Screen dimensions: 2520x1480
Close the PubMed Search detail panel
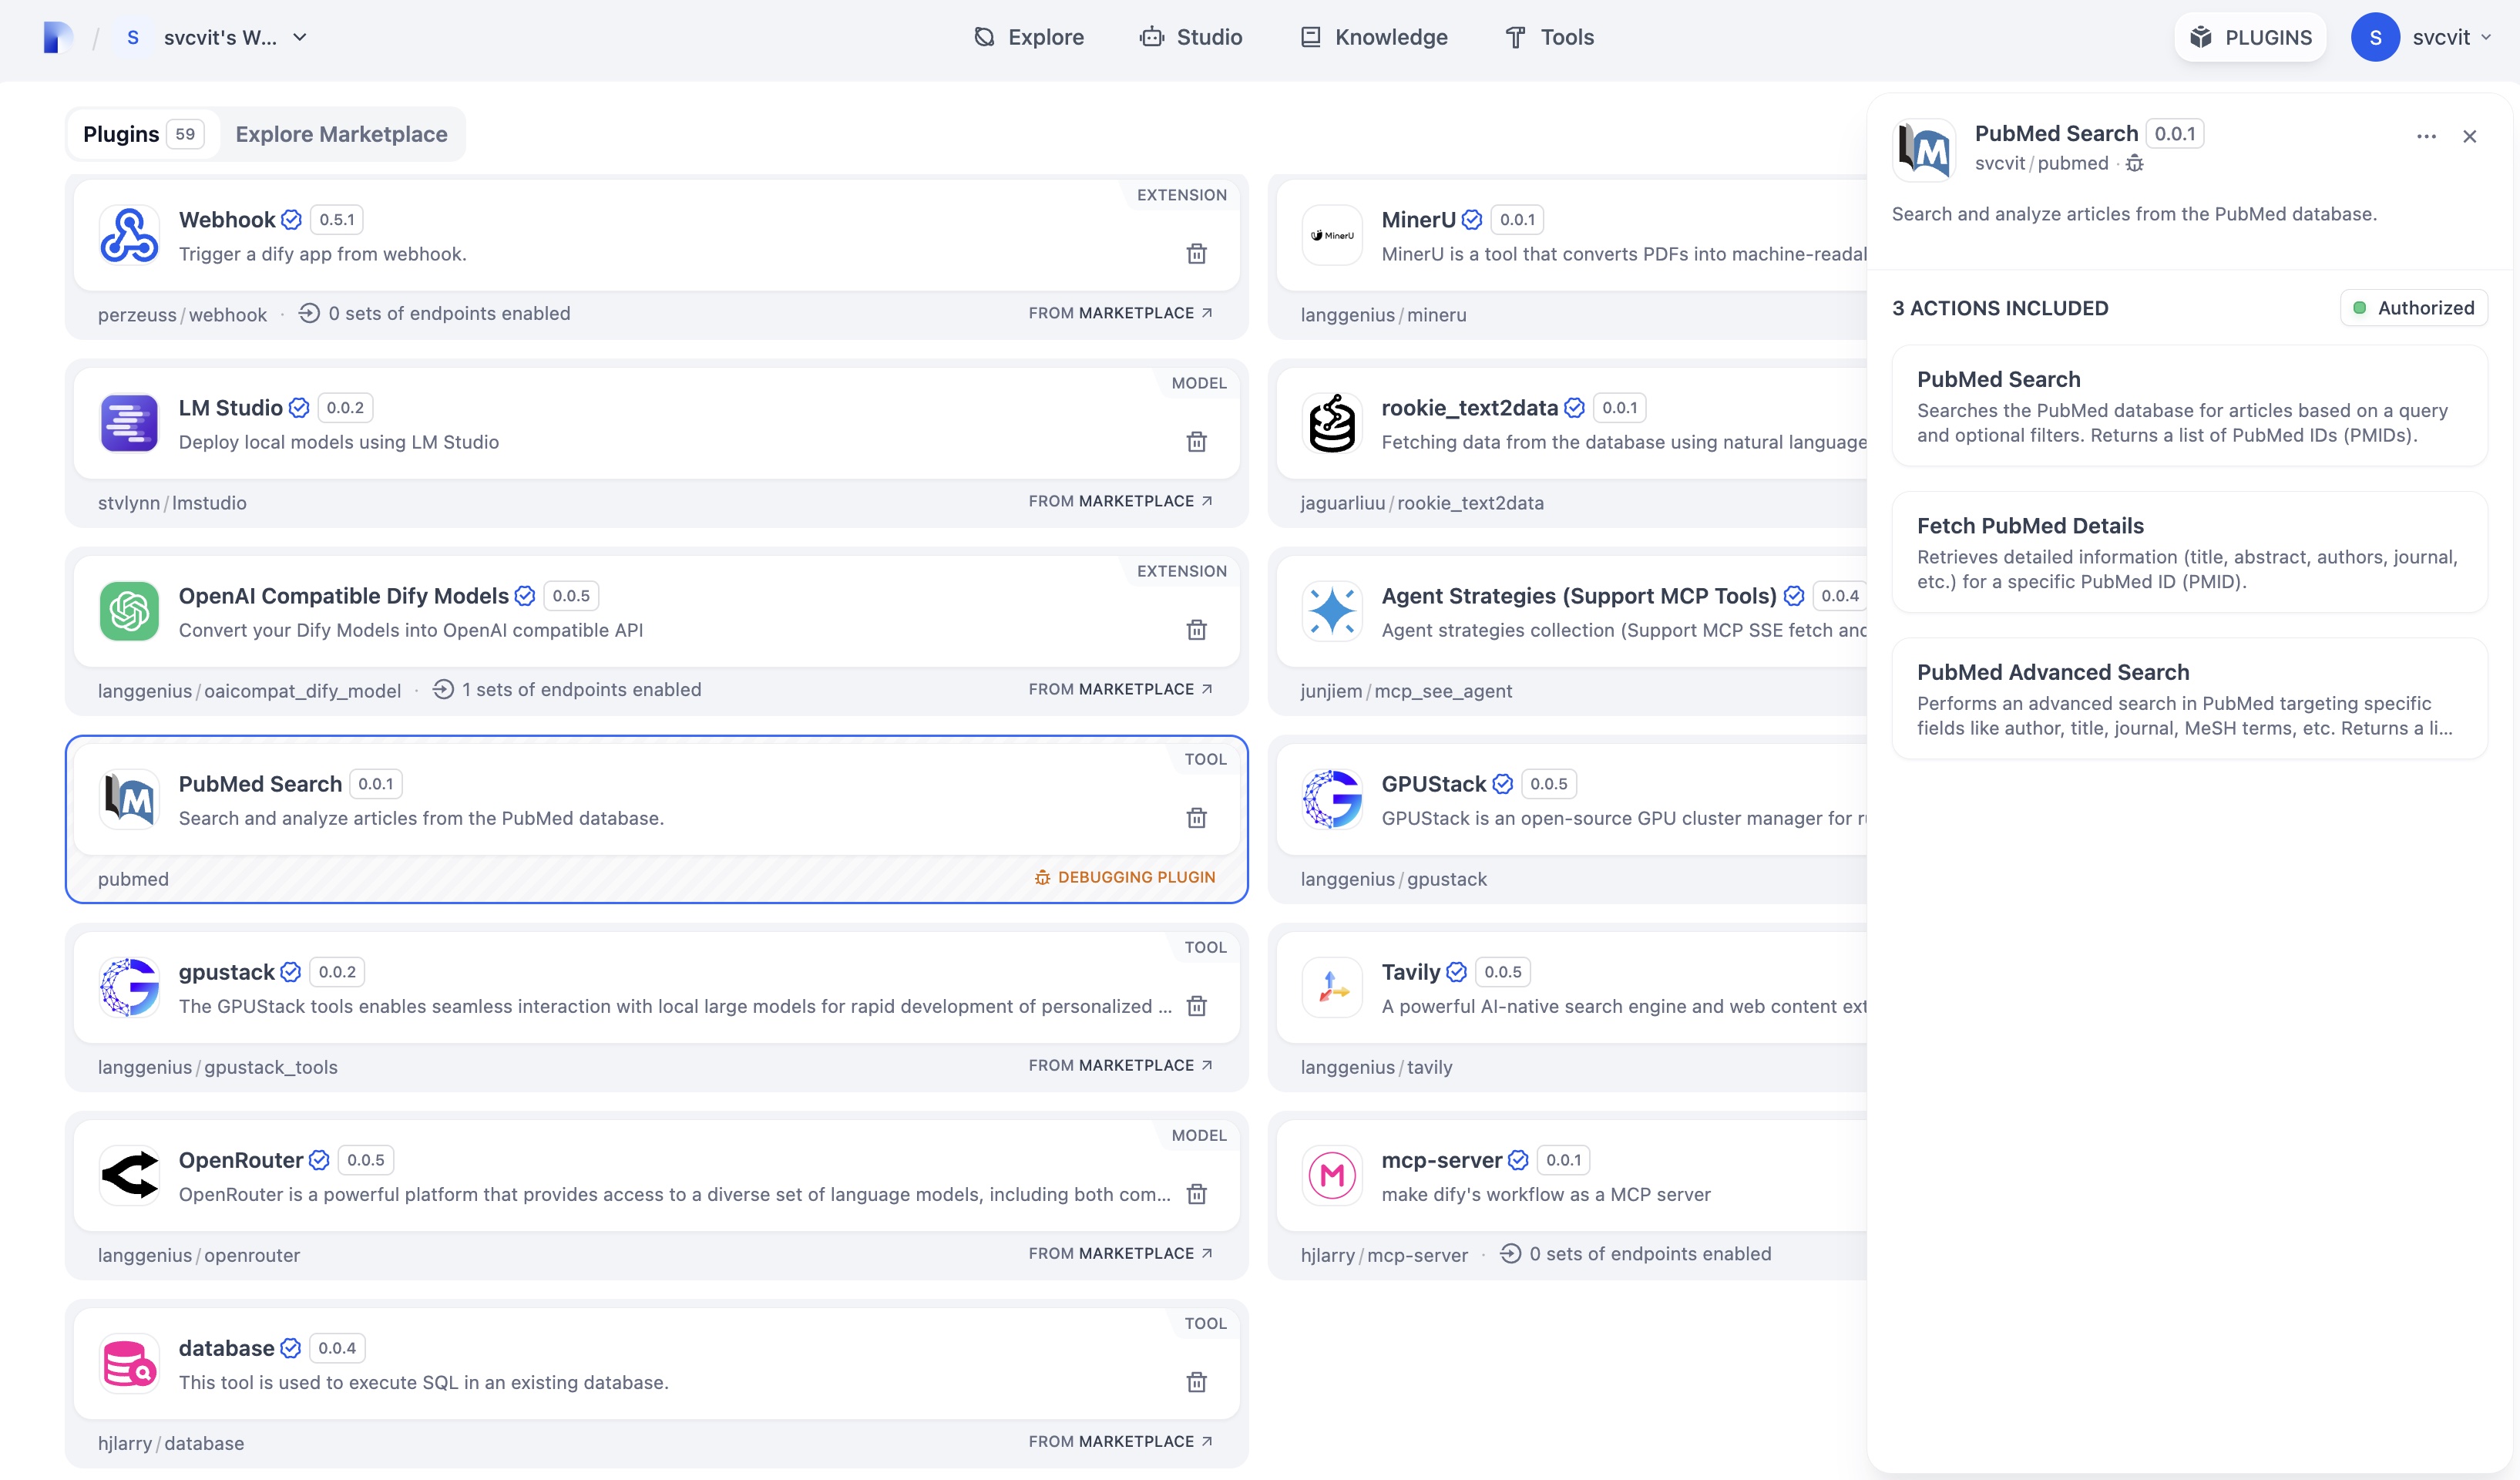pos(2469,137)
